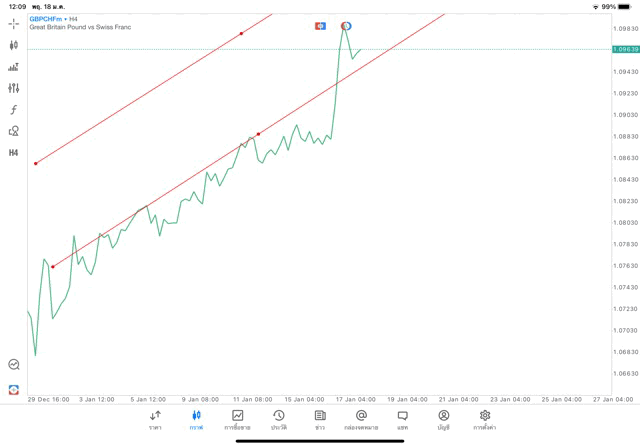Open the ข่าว (News) tab
The width and height of the screenshot is (640, 447).
[320, 420]
